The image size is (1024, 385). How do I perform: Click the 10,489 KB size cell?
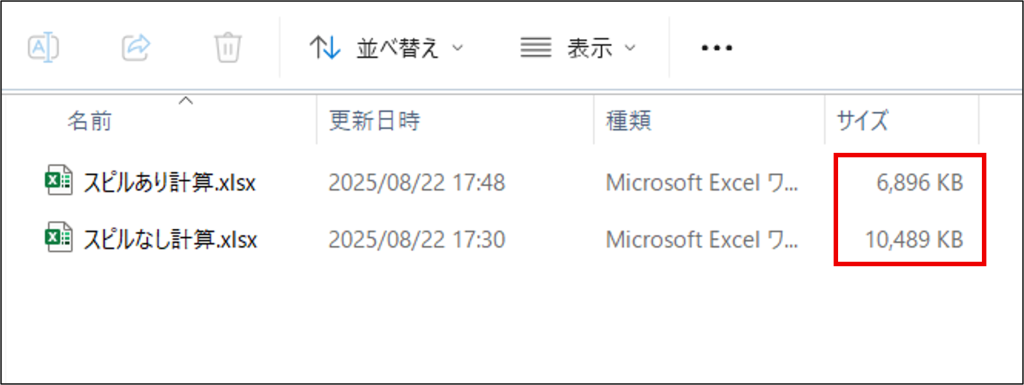[914, 240]
